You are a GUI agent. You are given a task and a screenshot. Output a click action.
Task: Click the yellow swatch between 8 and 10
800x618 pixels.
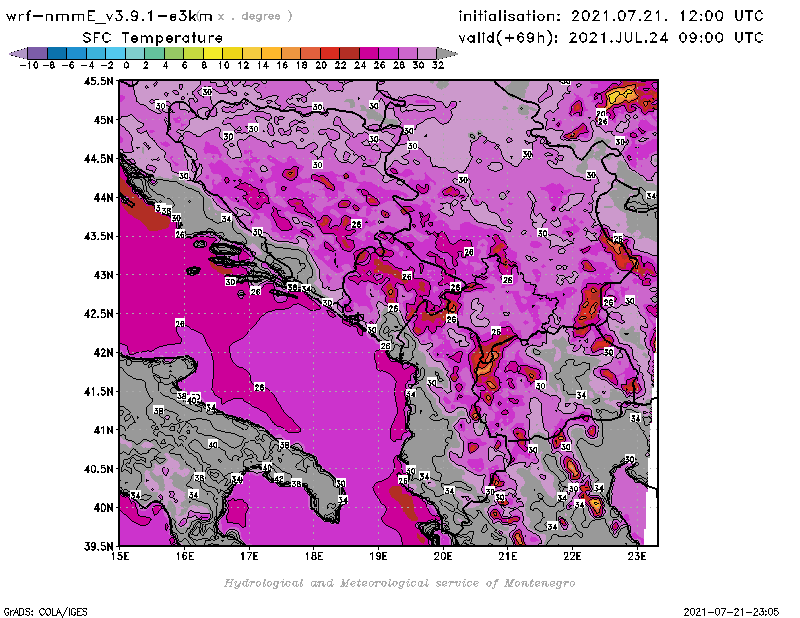tap(213, 53)
